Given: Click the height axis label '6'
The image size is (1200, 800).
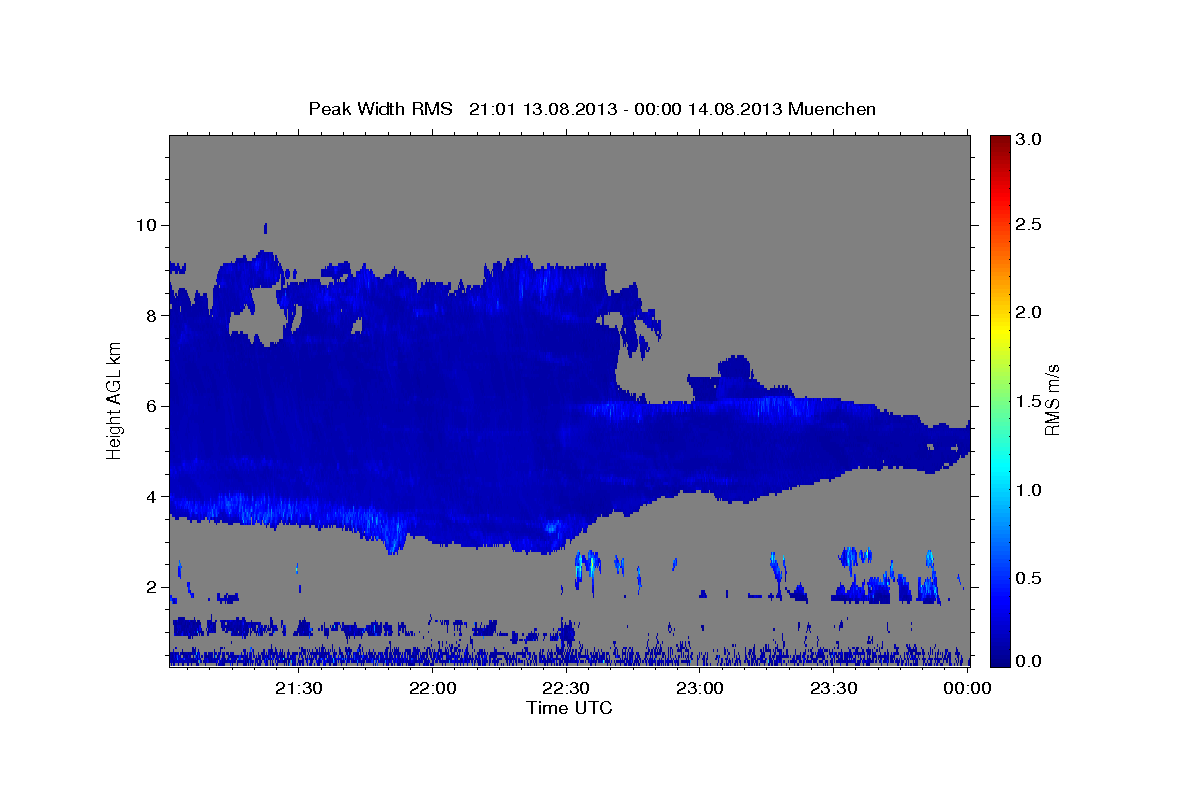Looking at the screenshot, I should [151, 406].
